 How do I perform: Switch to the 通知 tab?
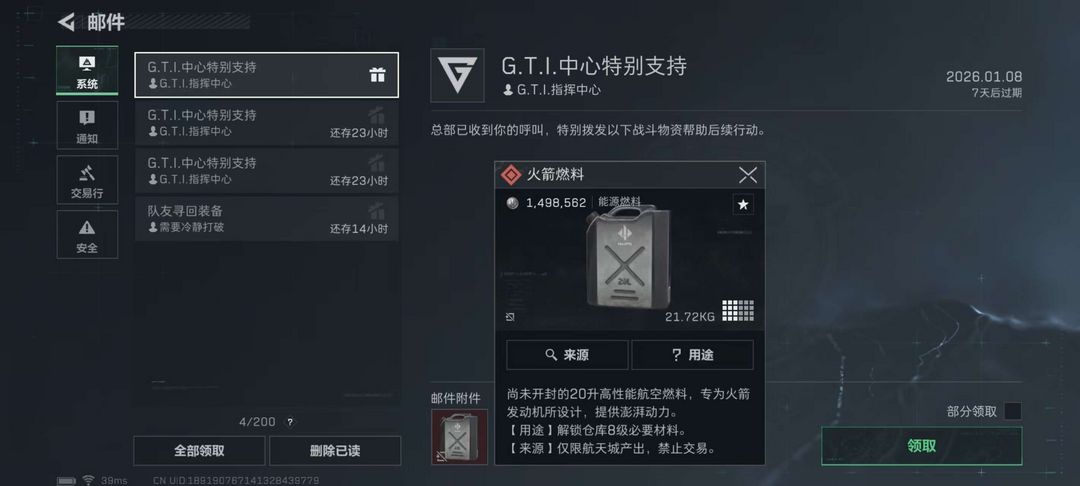coord(87,125)
